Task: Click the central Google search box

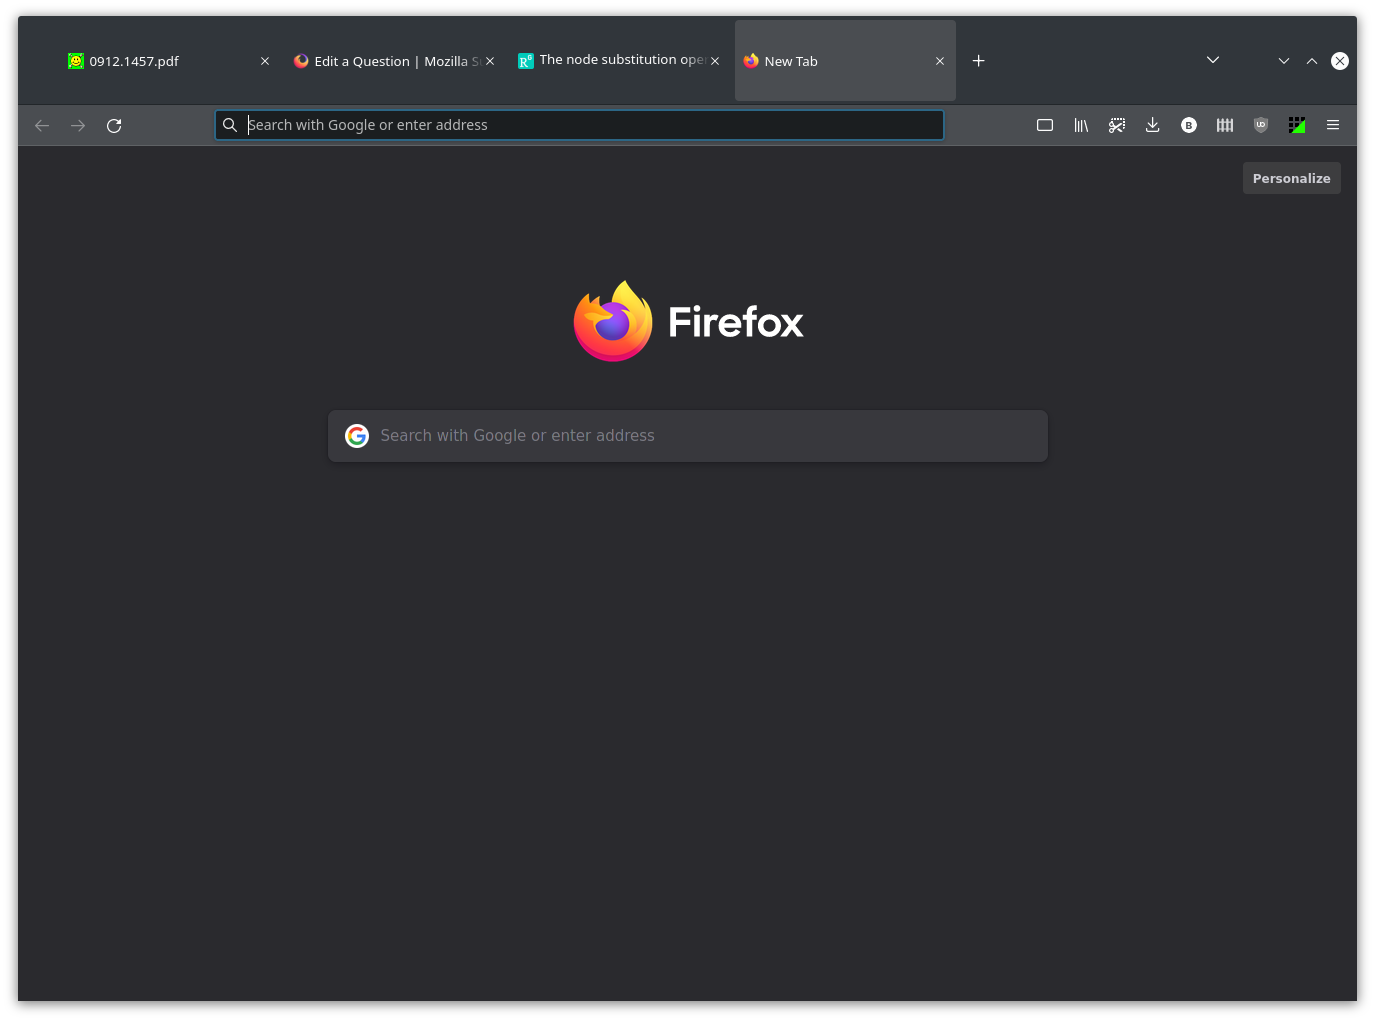Action: (x=688, y=436)
